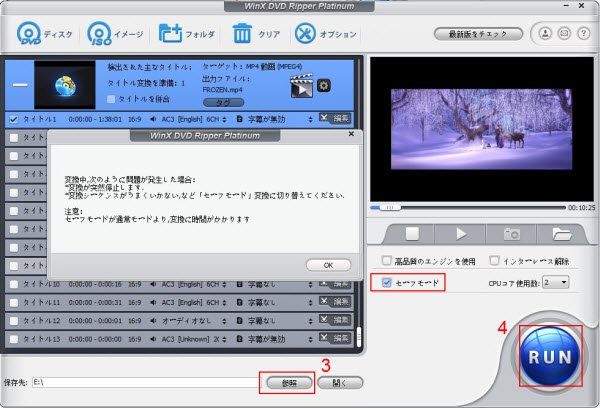Screen dimensions: 600x408
Task: Change Title 13 subtitle selector
Action: pyautogui.click(x=310, y=339)
